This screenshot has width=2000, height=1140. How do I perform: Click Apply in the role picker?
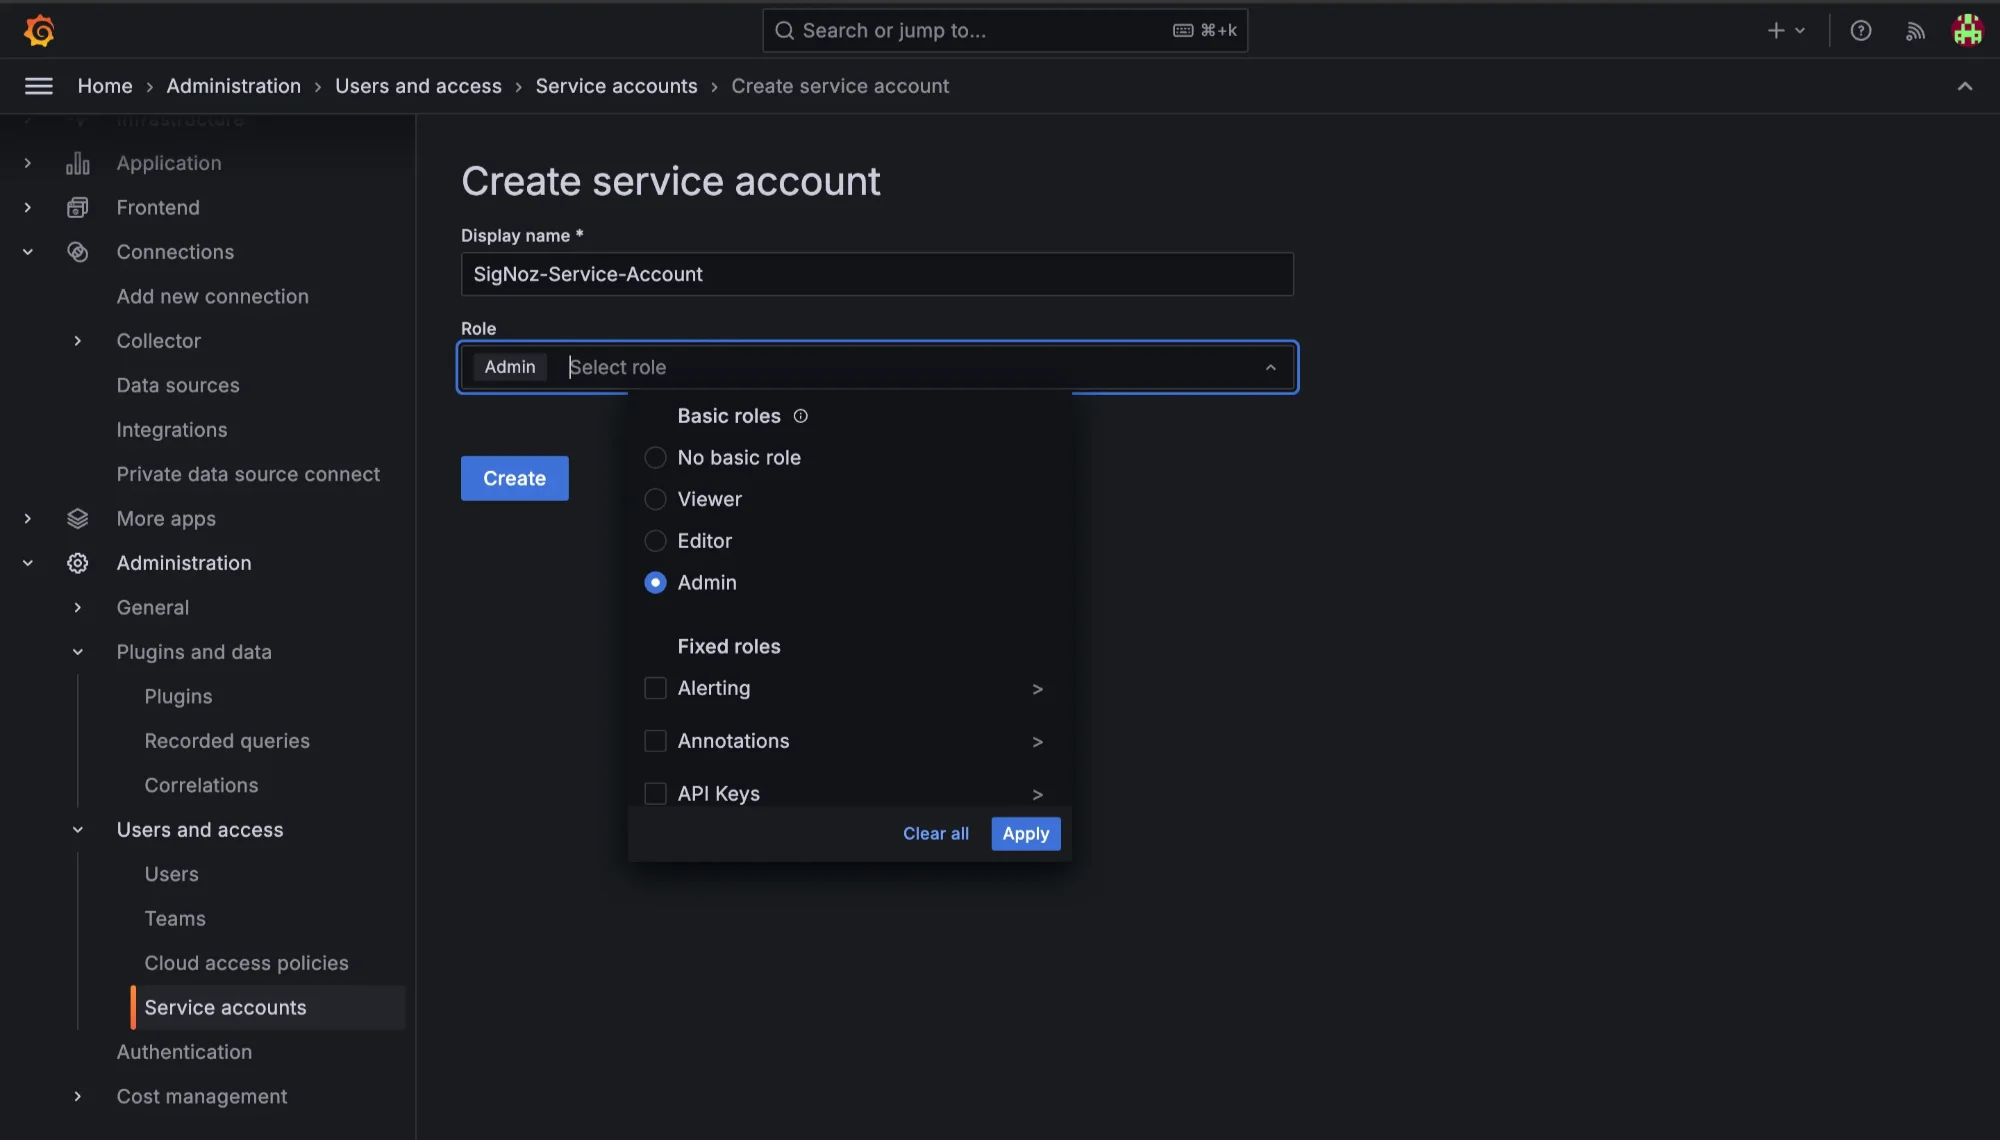pyautogui.click(x=1025, y=834)
